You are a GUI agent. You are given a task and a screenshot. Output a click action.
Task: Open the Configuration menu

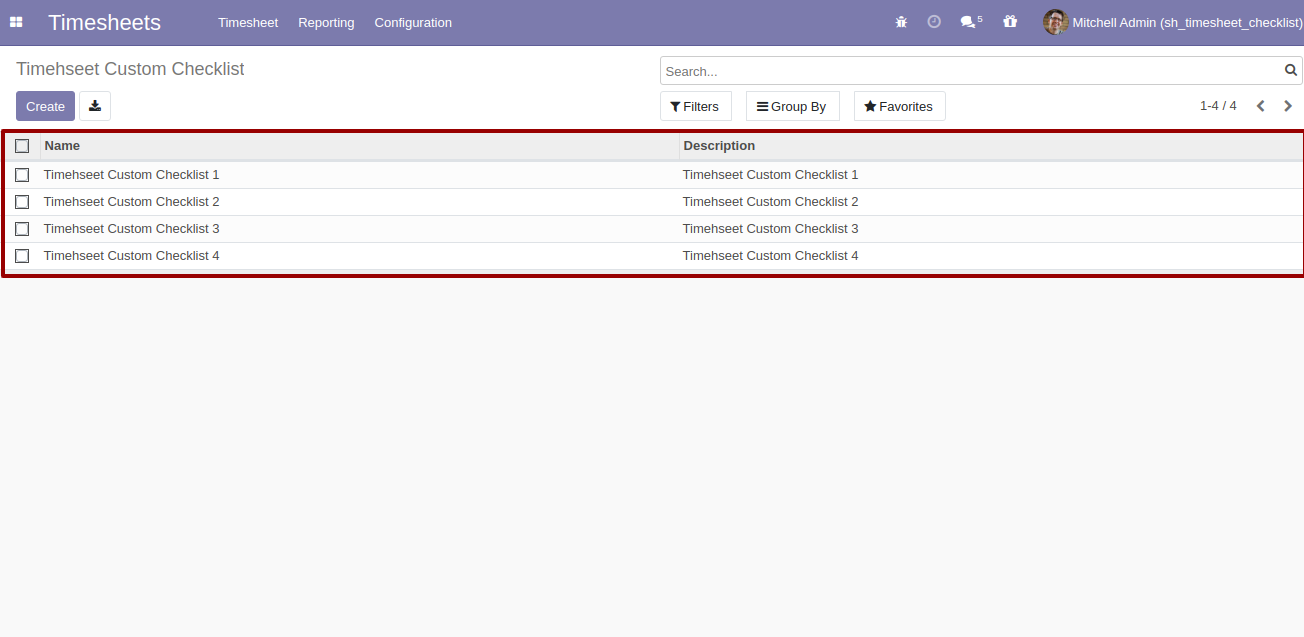[413, 22]
